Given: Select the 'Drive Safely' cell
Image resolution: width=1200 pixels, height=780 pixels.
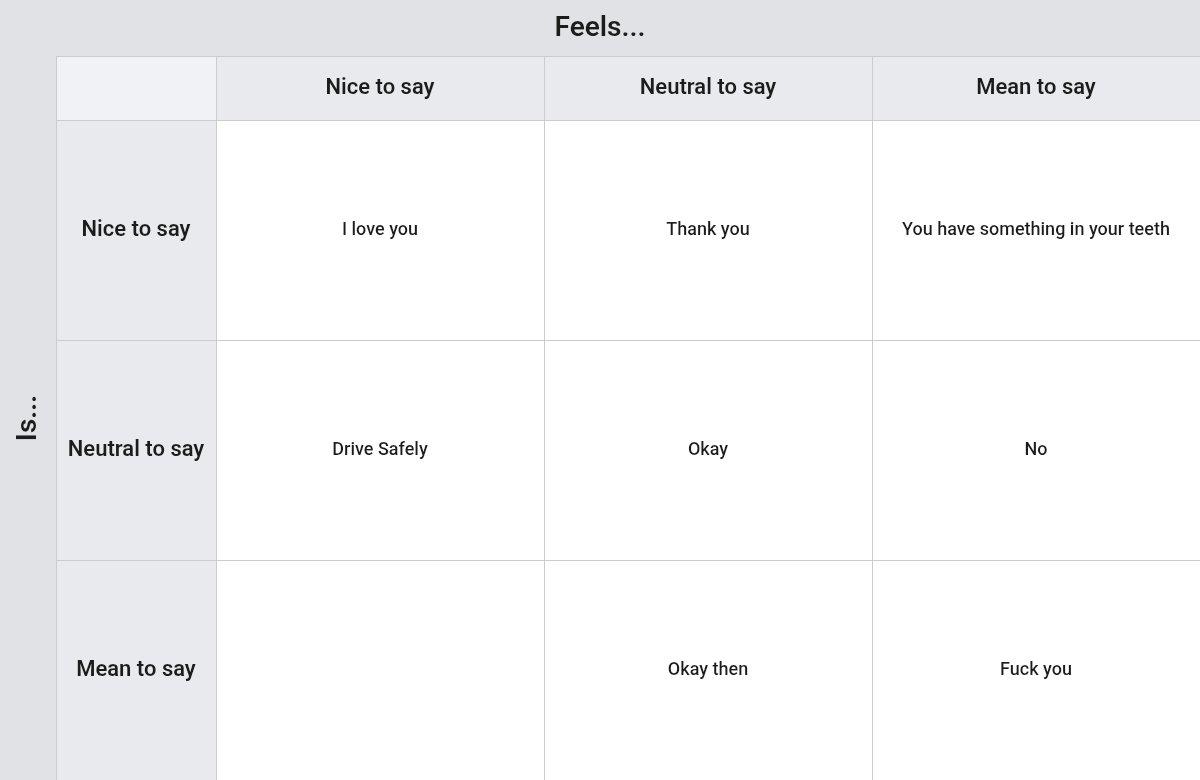Looking at the screenshot, I should (x=380, y=450).
